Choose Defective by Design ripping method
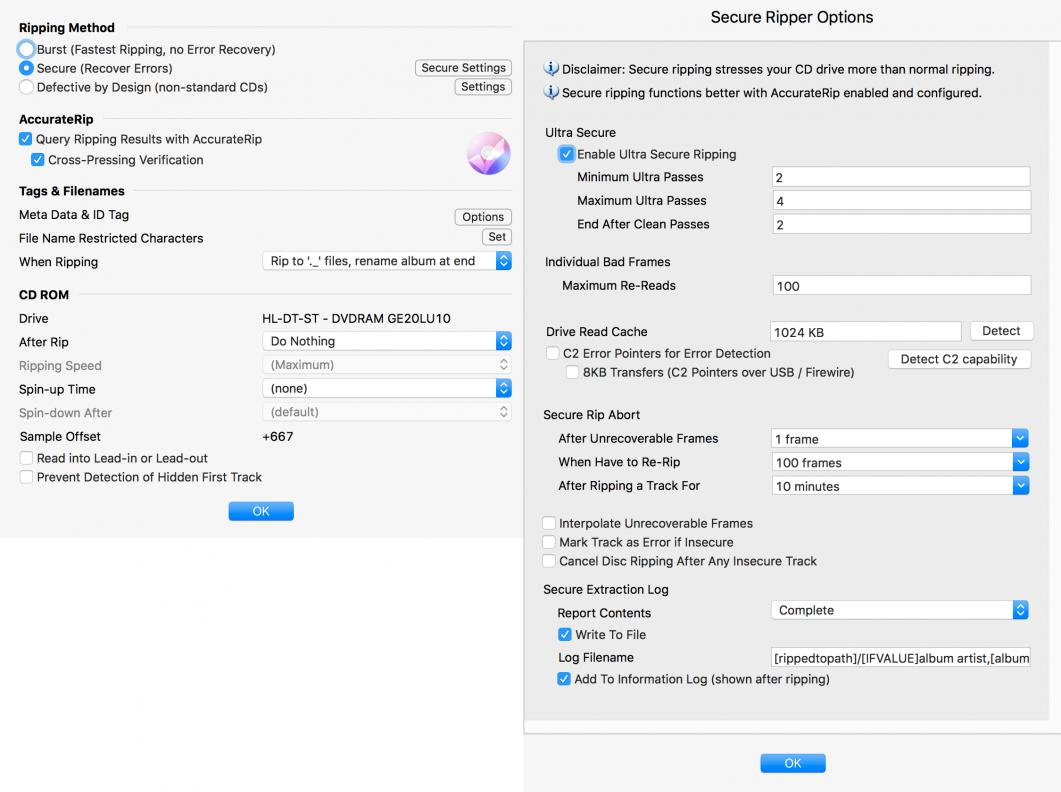 click(27, 87)
